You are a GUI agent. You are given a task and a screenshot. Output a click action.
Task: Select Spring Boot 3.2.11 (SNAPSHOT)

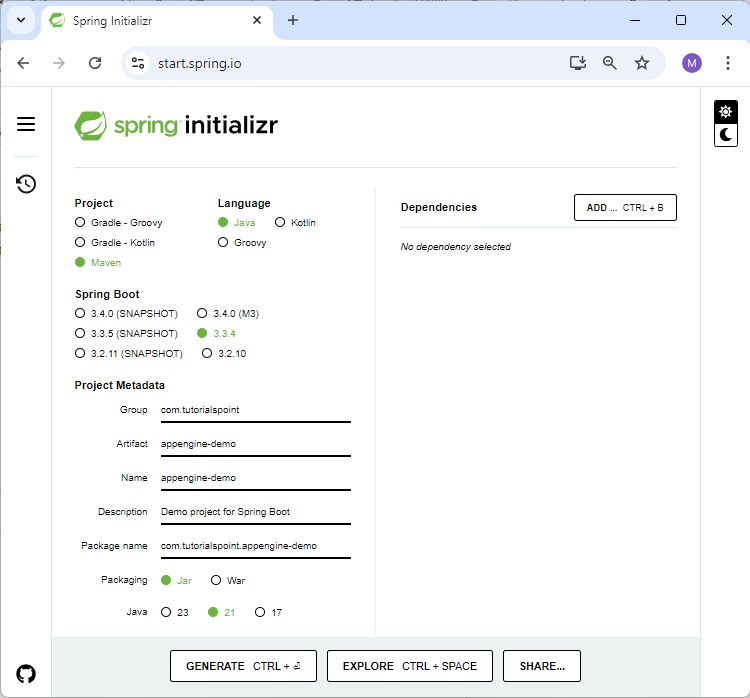pos(129,354)
